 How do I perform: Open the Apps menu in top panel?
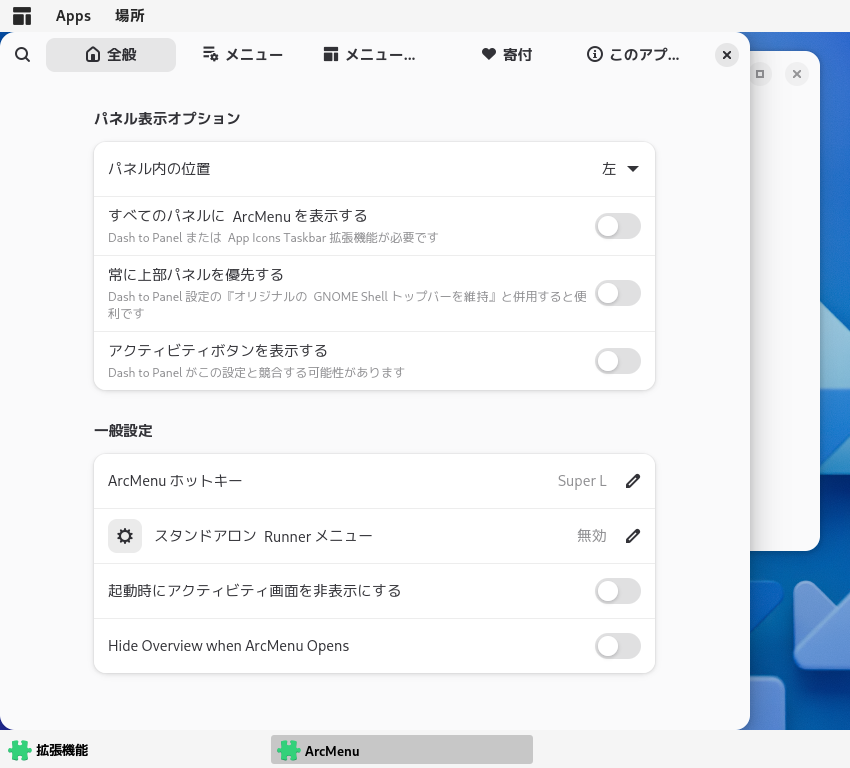click(73, 16)
